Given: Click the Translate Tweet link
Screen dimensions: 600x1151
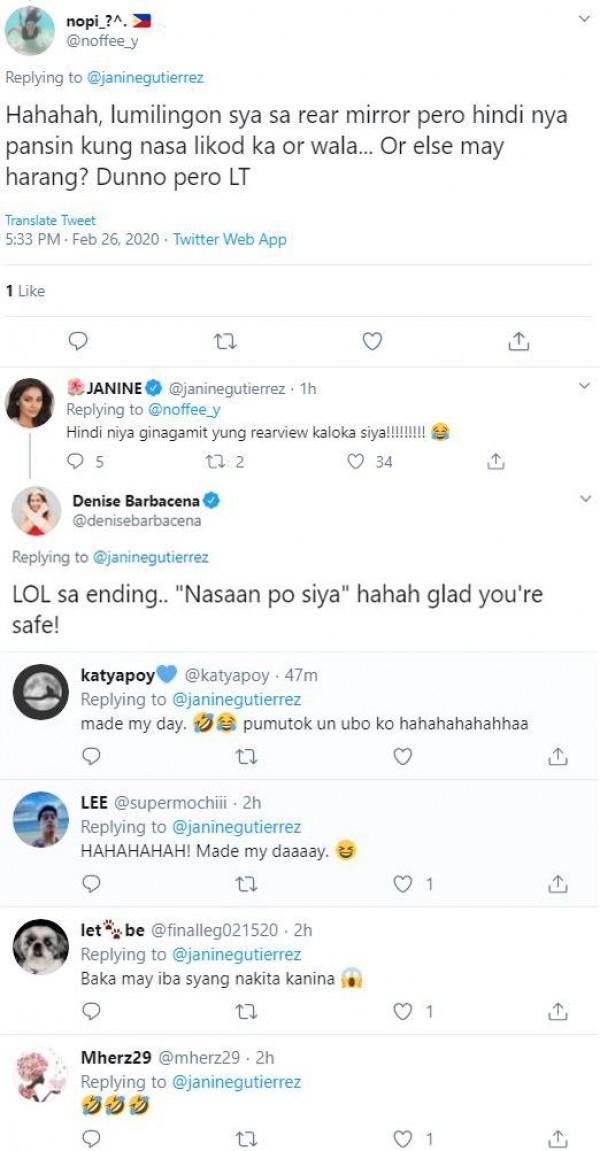Looking at the screenshot, I should point(49,220).
